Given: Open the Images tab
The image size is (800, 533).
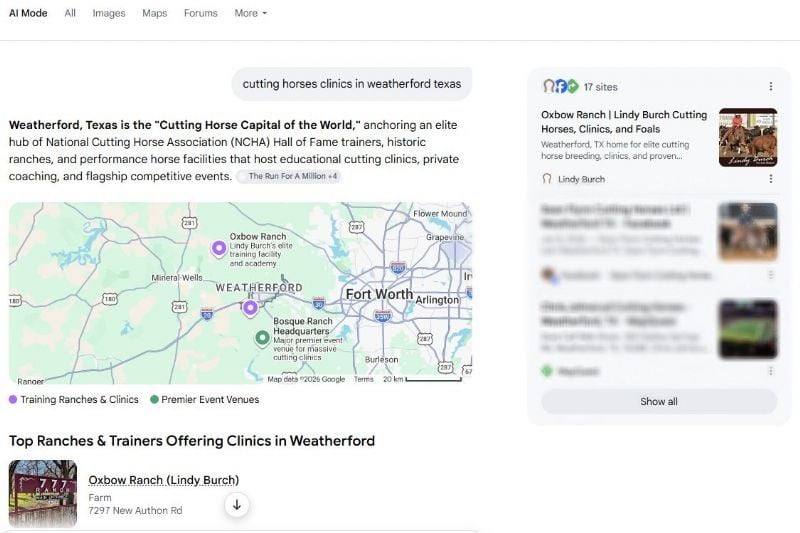Looking at the screenshot, I should point(109,13).
